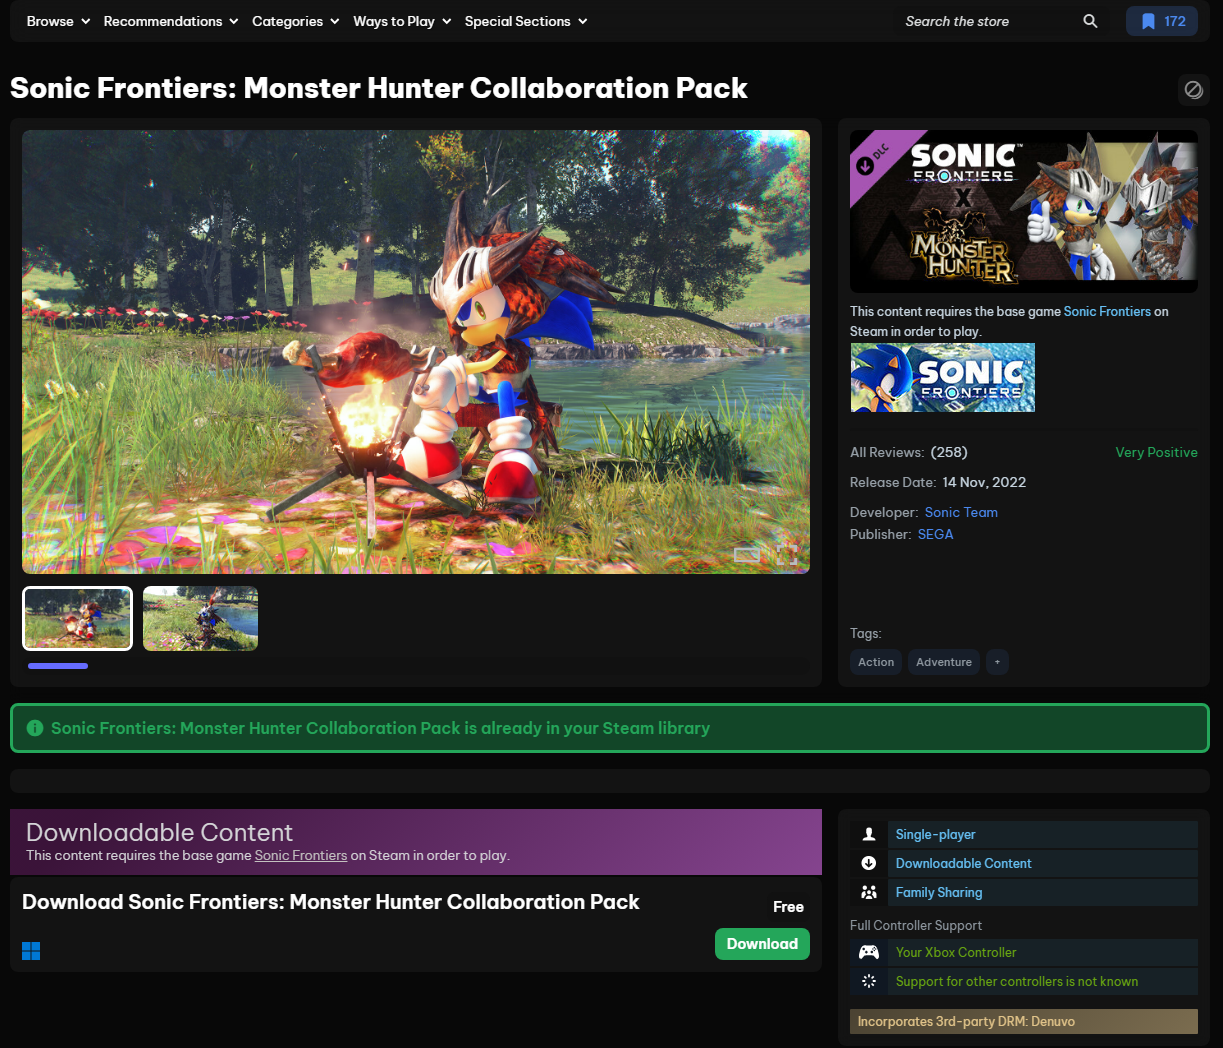The width and height of the screenshot is (1223, 1048).
Task: Click the Xbox controller gamepad icon
Action: point(869,952)
